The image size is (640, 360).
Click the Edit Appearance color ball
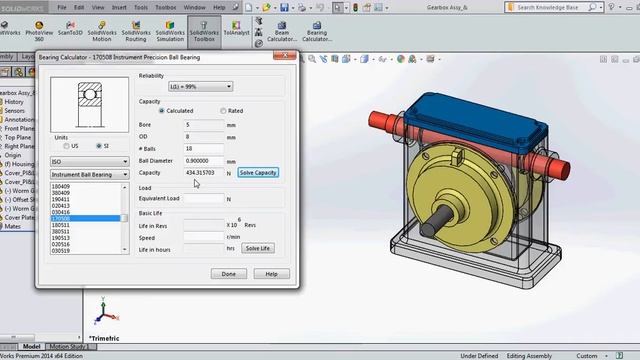[401, 59]
